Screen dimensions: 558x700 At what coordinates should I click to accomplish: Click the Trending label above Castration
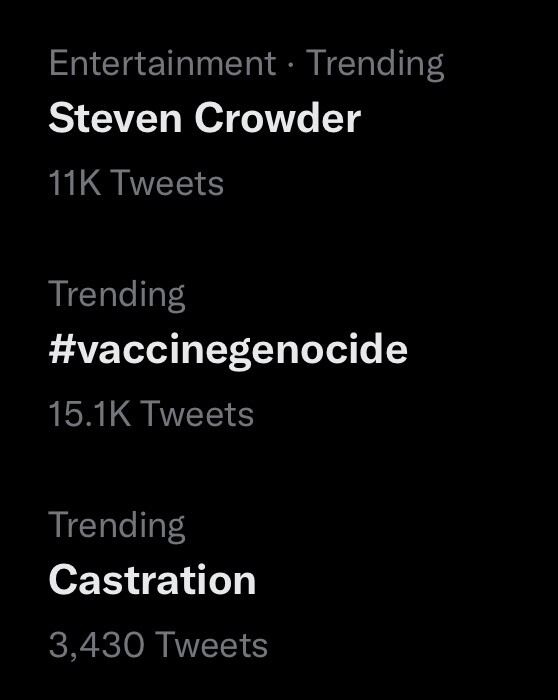tap(117, 526)
